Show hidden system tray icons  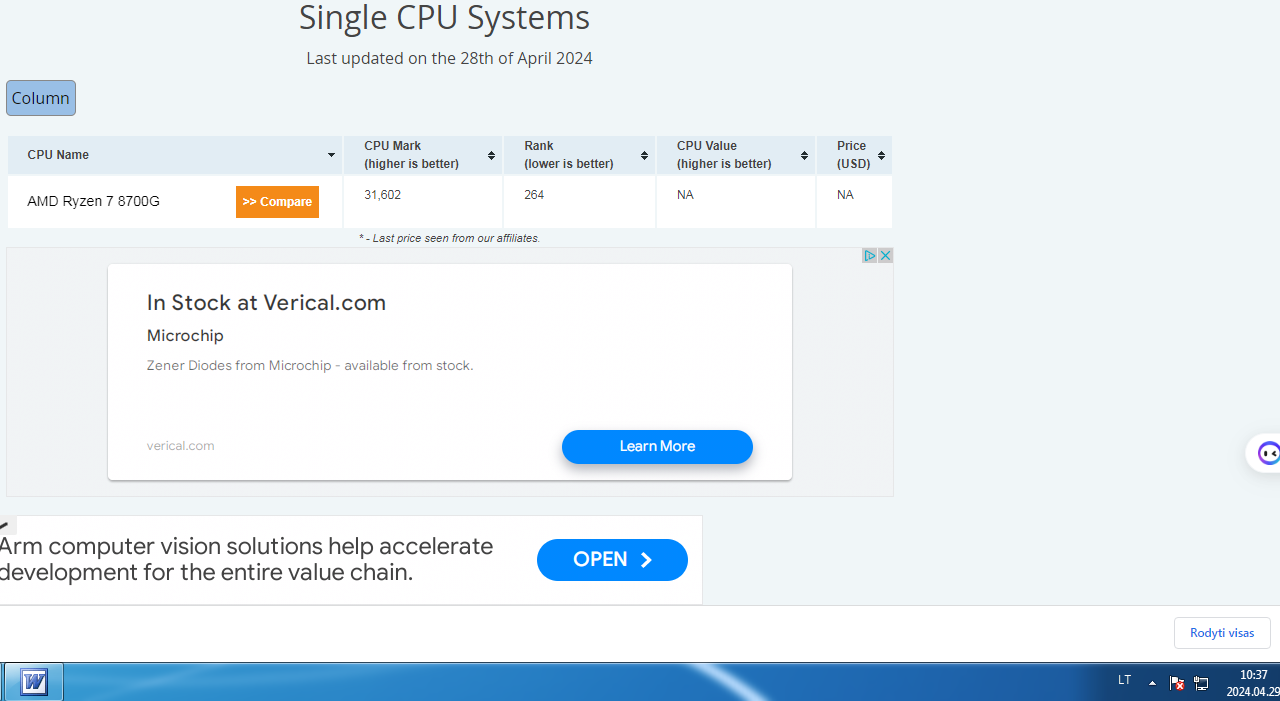[x=1152, y=683]
